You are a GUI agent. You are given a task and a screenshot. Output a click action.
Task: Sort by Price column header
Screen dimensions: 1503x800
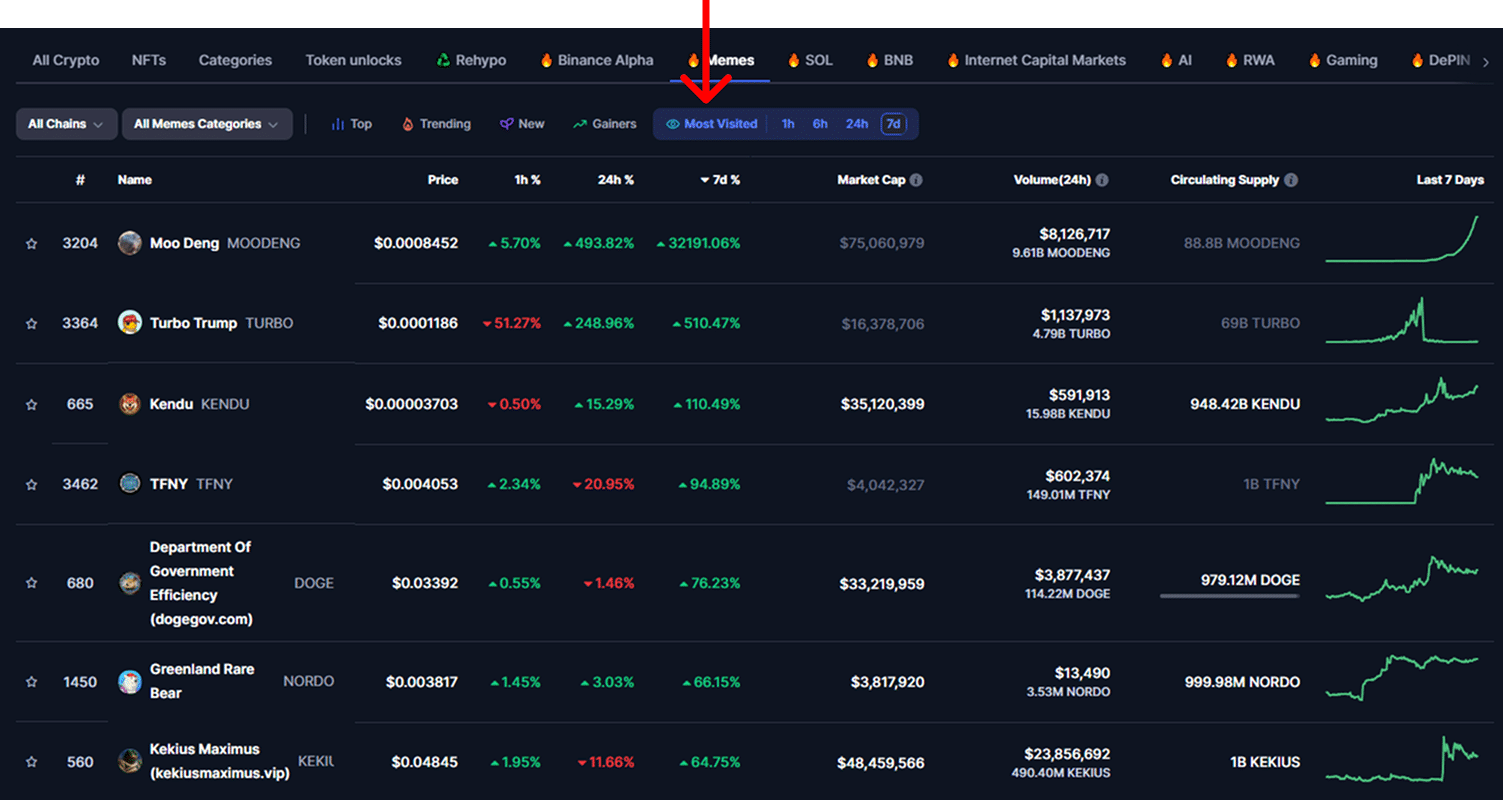point(443,180)
